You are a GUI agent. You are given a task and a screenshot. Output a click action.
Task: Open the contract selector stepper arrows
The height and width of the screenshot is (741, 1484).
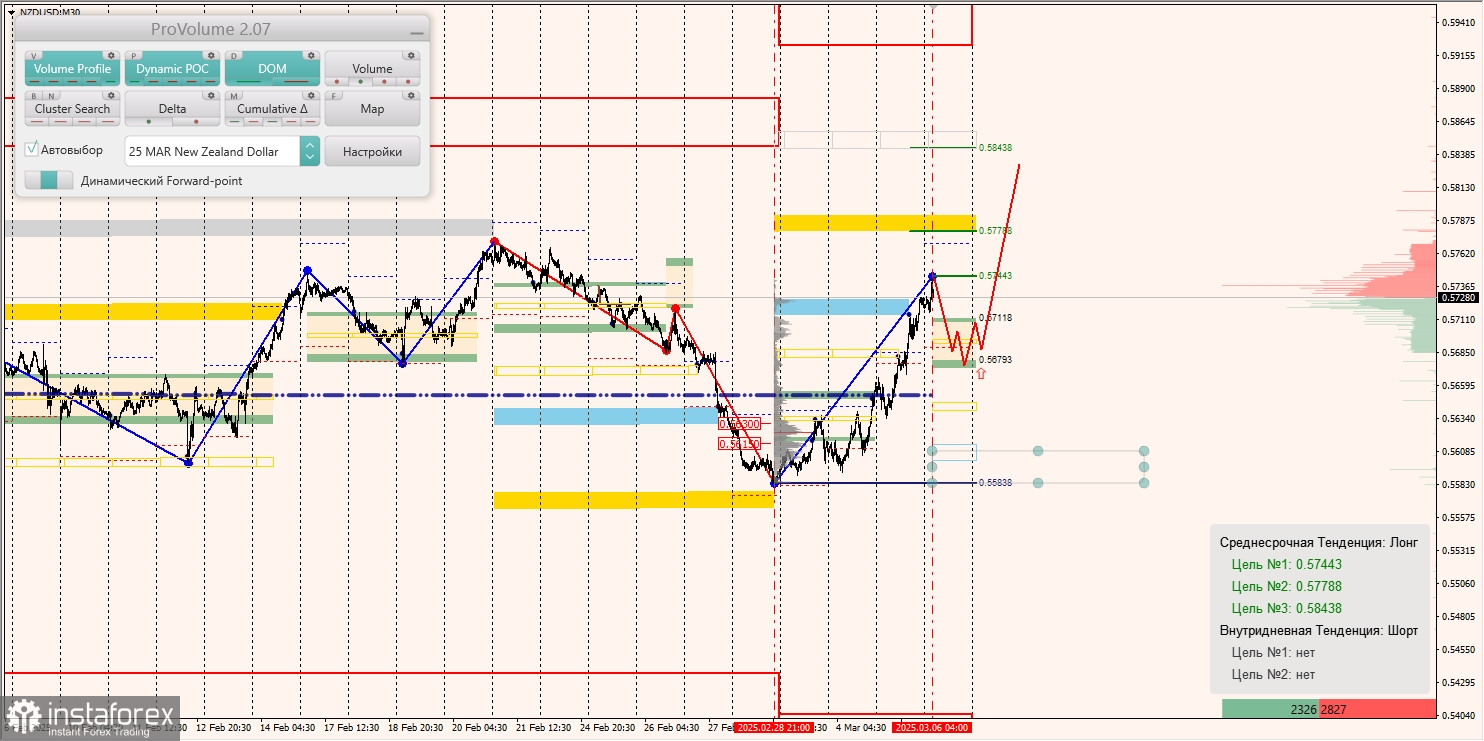310,151
